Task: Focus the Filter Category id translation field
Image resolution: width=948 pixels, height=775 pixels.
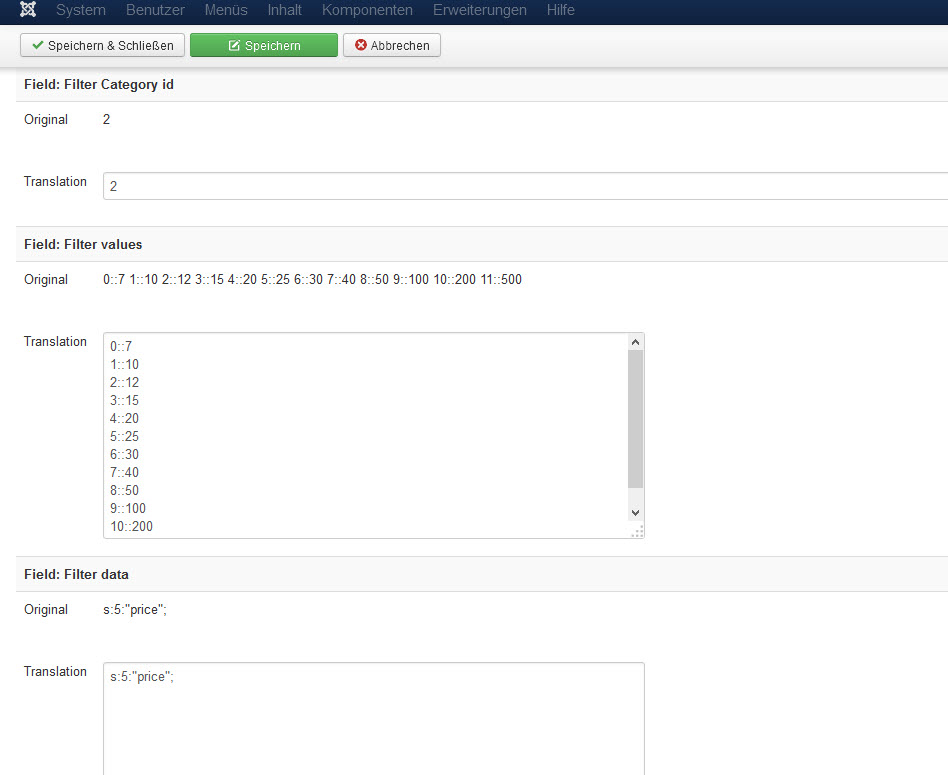Action: coord(525,186)
